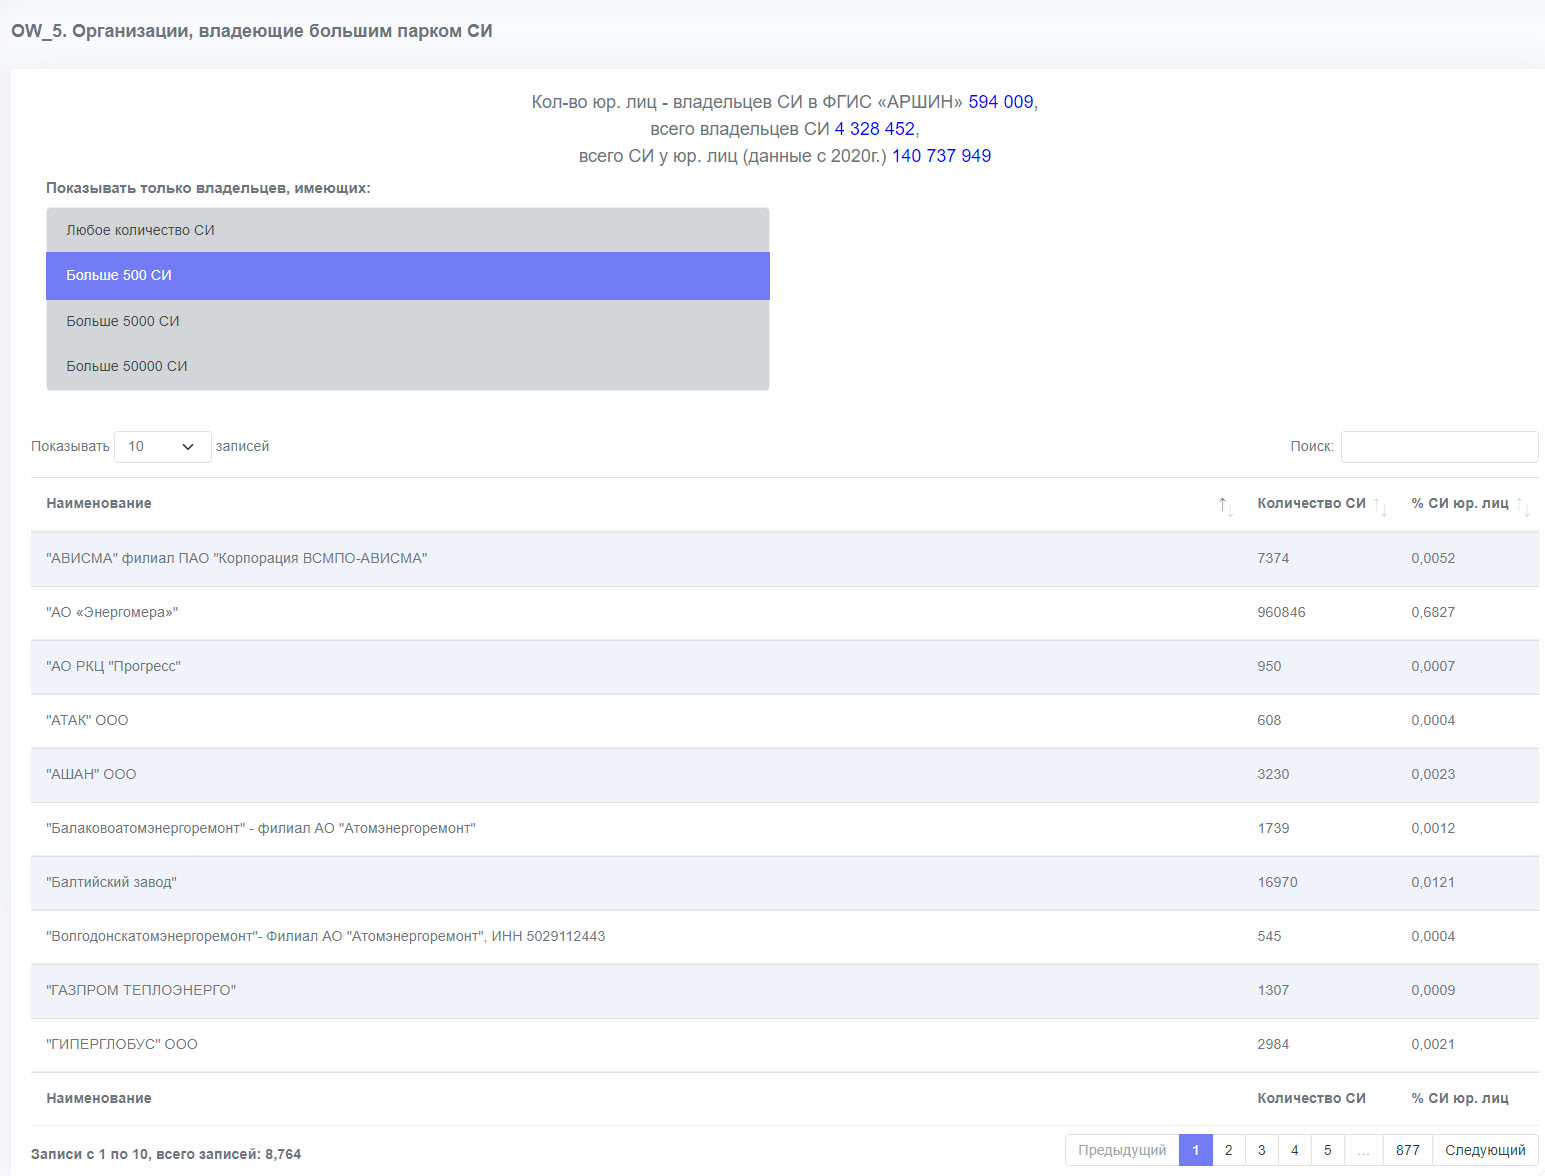Click current page 1 button
Screen dimensions: 1545x1176
(1196, 1150)
